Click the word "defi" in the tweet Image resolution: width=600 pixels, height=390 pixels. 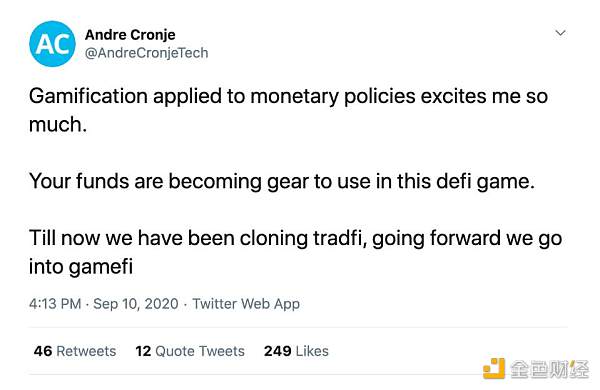pos(454,181)
